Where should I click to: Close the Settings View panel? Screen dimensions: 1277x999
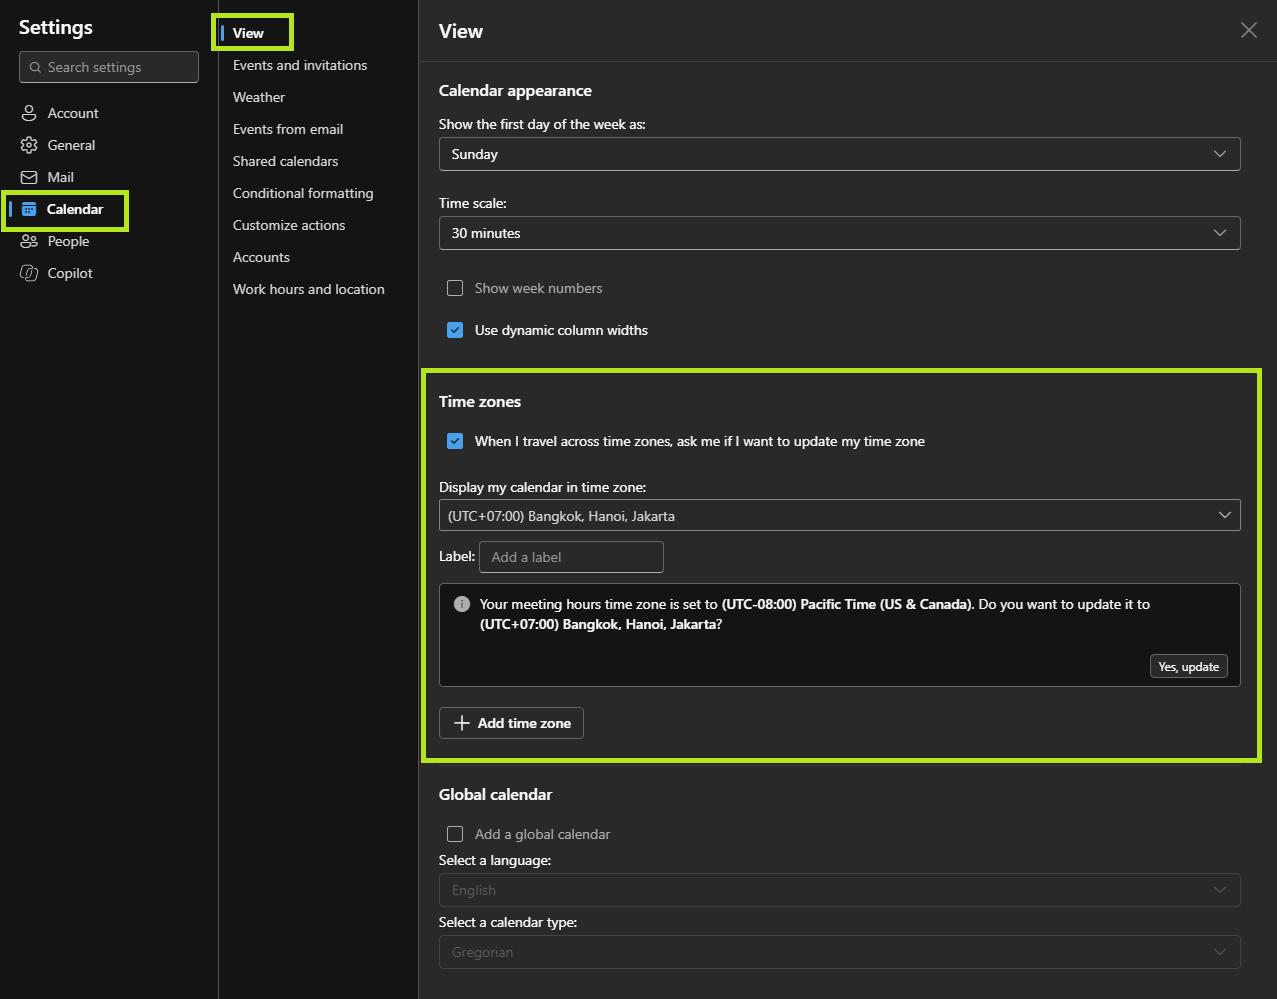[1249, 30]
